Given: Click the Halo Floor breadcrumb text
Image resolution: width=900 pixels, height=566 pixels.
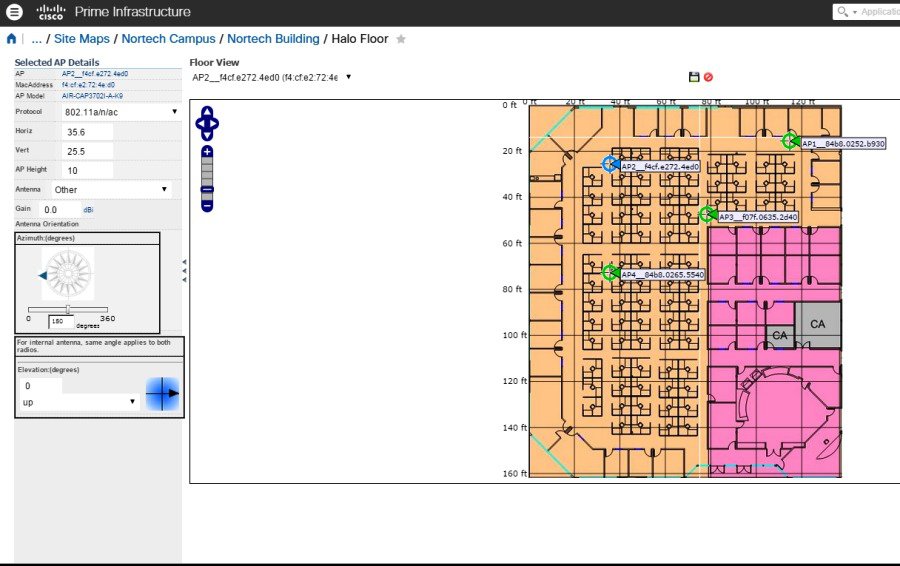Looking at the screenshot, I should point(360,38).
